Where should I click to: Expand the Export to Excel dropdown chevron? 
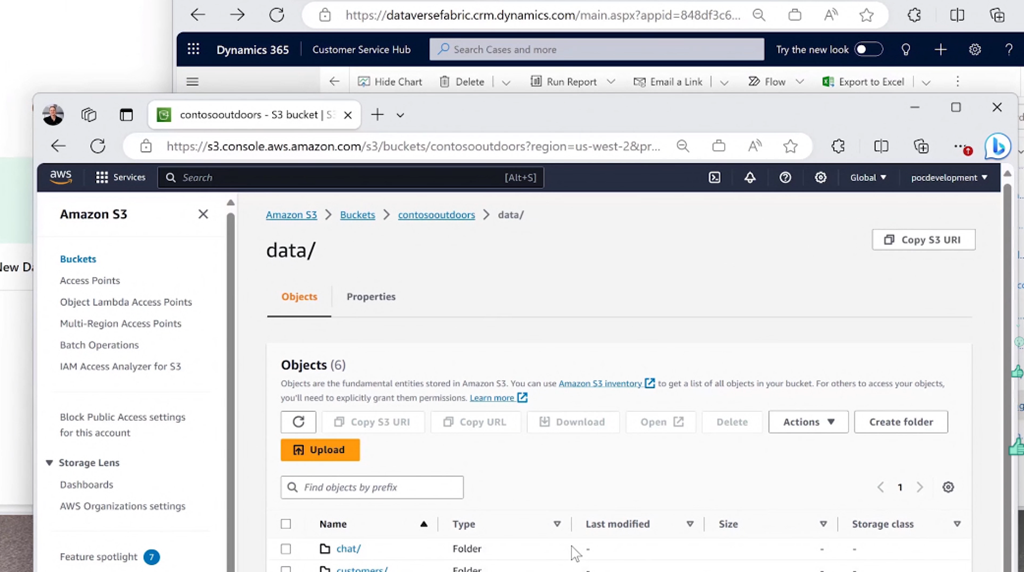925,82
